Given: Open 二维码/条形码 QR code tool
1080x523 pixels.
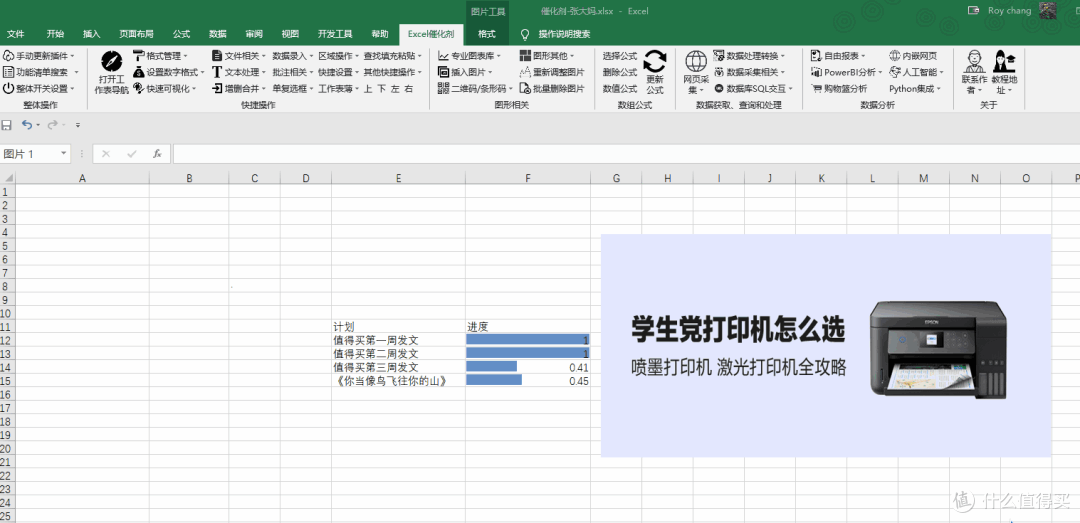Looking at the screenshot, I should click(x=475, y=88).
